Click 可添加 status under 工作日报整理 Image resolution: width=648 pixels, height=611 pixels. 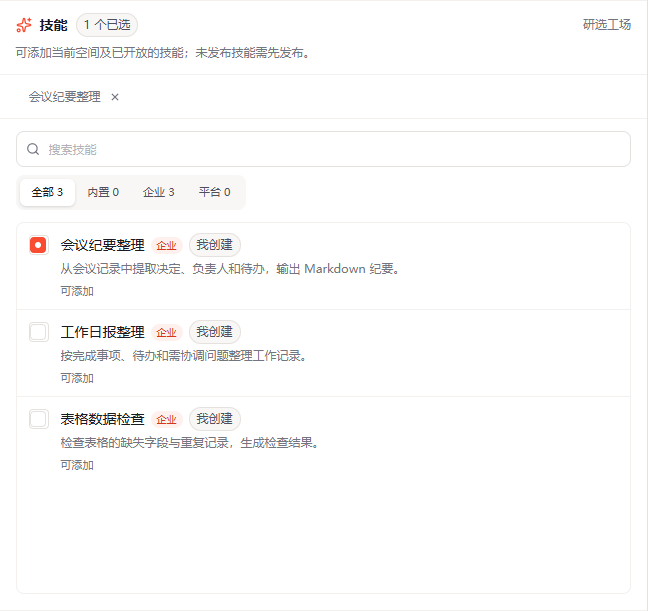[x=77, y=378]
